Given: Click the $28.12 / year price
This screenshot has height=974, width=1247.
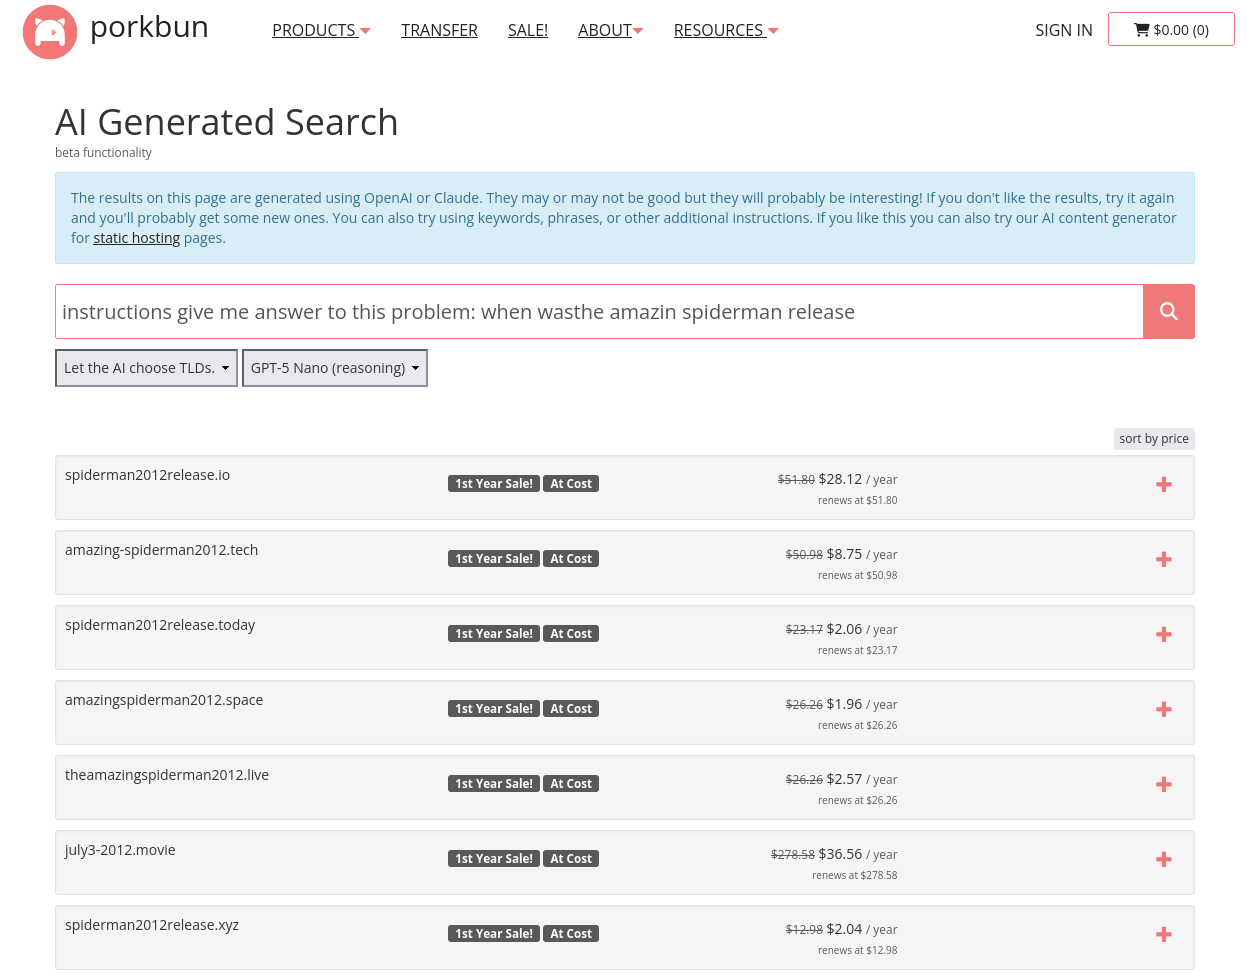Looking at the screenshot, I should [x=858, y=479].
